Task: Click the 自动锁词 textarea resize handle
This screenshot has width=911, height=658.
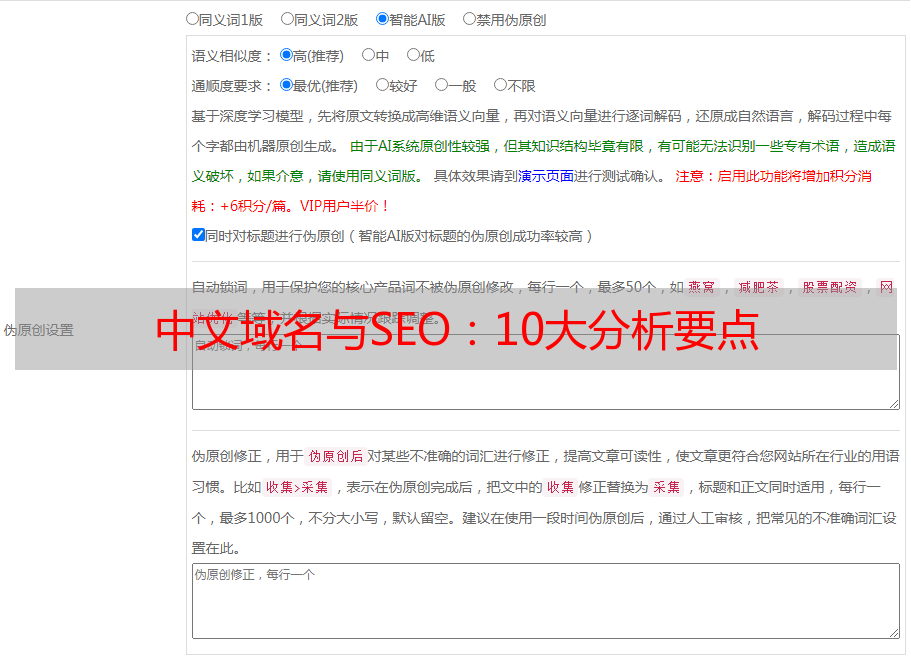Action: 893,402
